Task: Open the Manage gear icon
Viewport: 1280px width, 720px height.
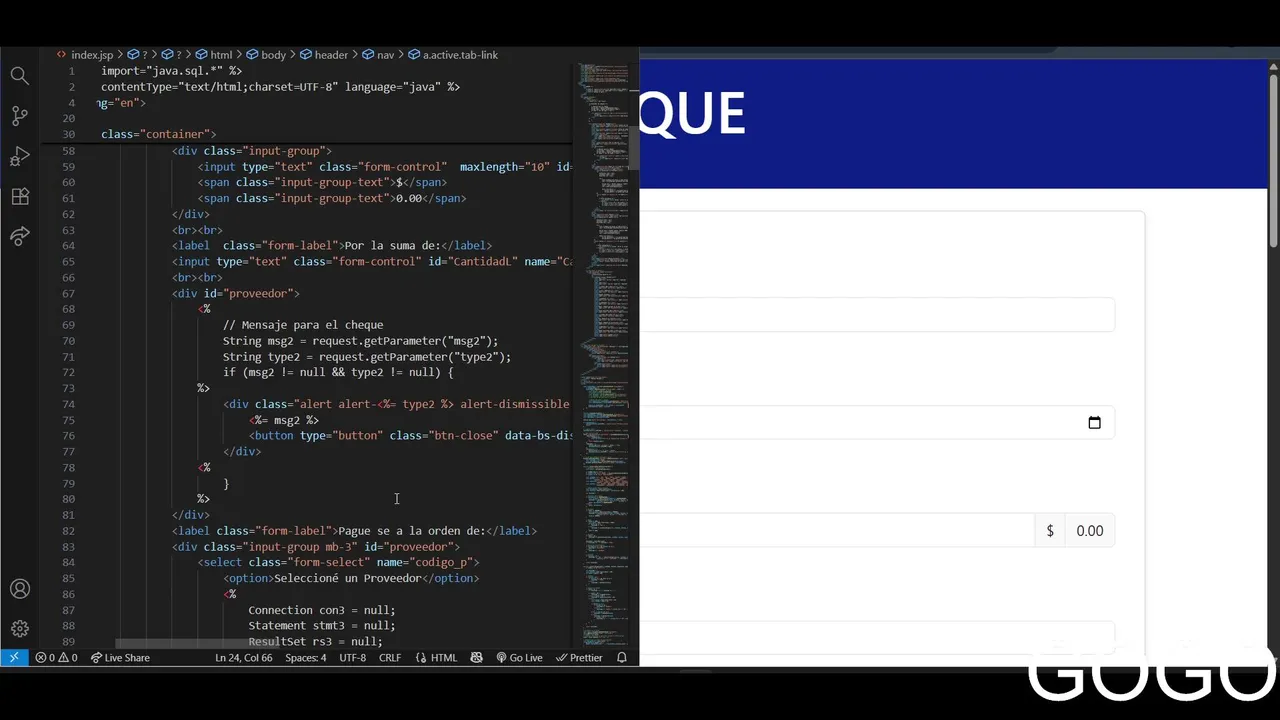Action: pos(20,629)
